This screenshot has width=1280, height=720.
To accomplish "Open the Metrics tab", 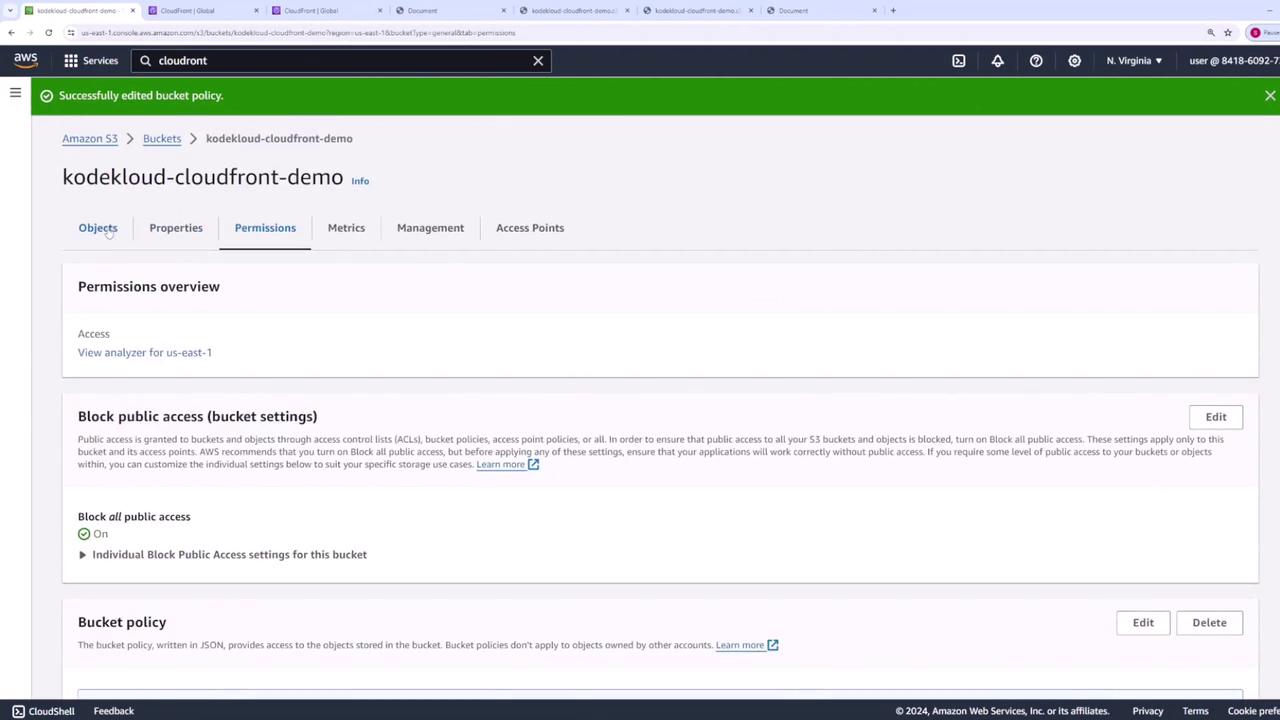I will point(346,228).
